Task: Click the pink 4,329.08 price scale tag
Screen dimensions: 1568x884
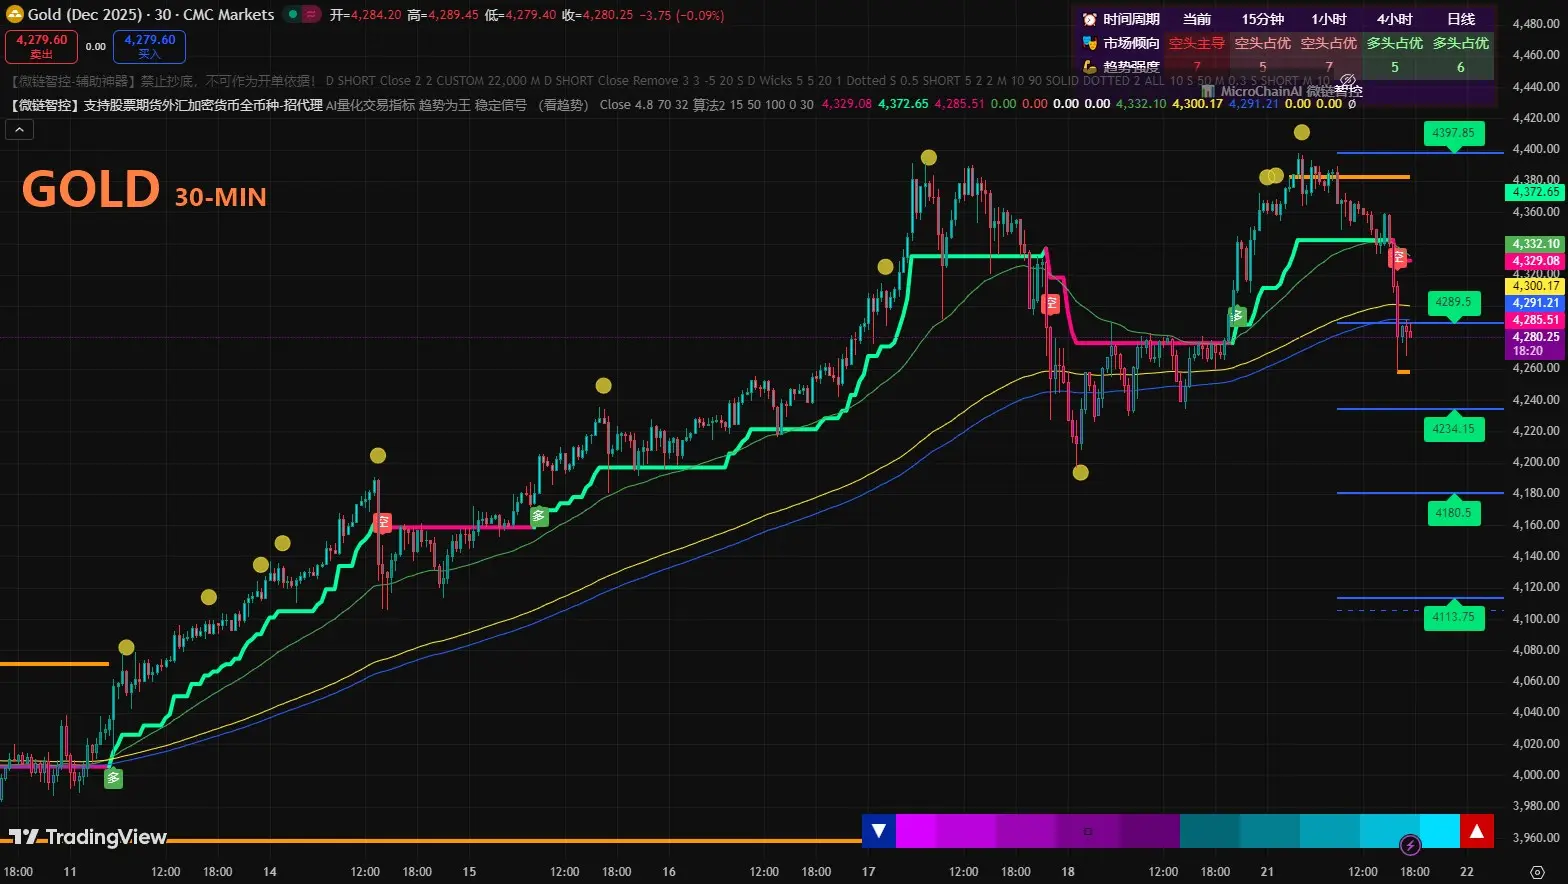Action: pos(1535,261)
